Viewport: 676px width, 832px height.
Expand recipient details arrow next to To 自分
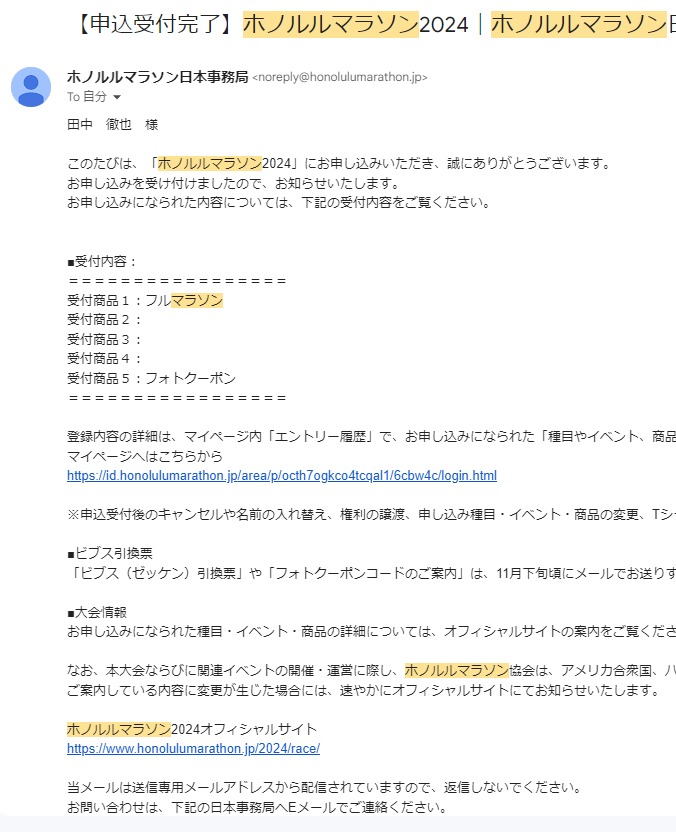coord(117,98)
